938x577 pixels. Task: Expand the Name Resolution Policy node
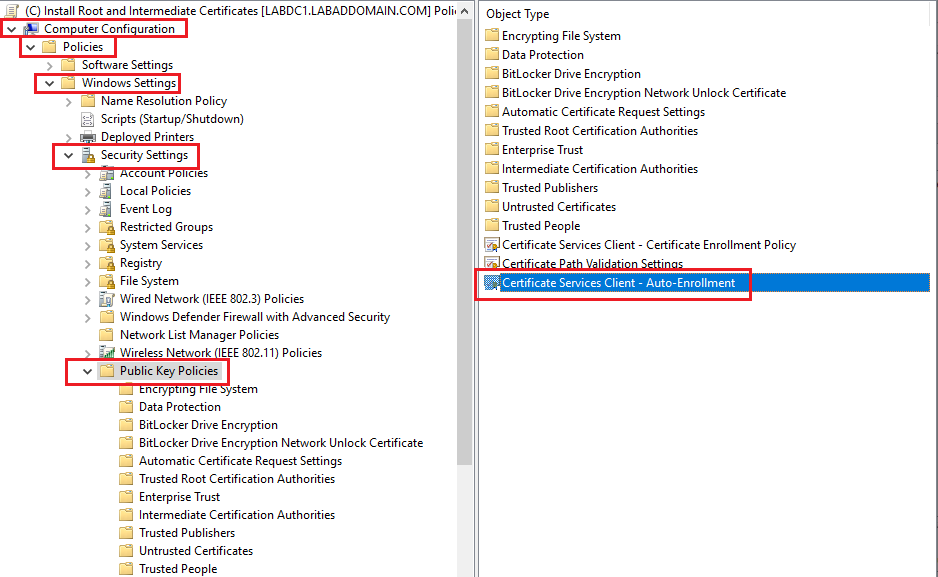point(69,101)
